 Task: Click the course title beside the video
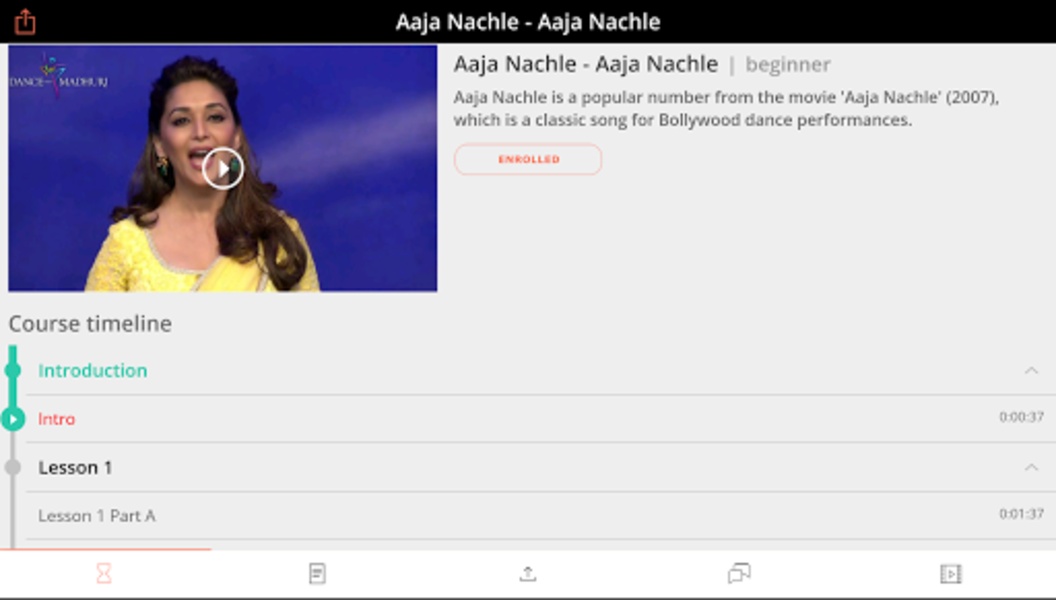point(586,64)
